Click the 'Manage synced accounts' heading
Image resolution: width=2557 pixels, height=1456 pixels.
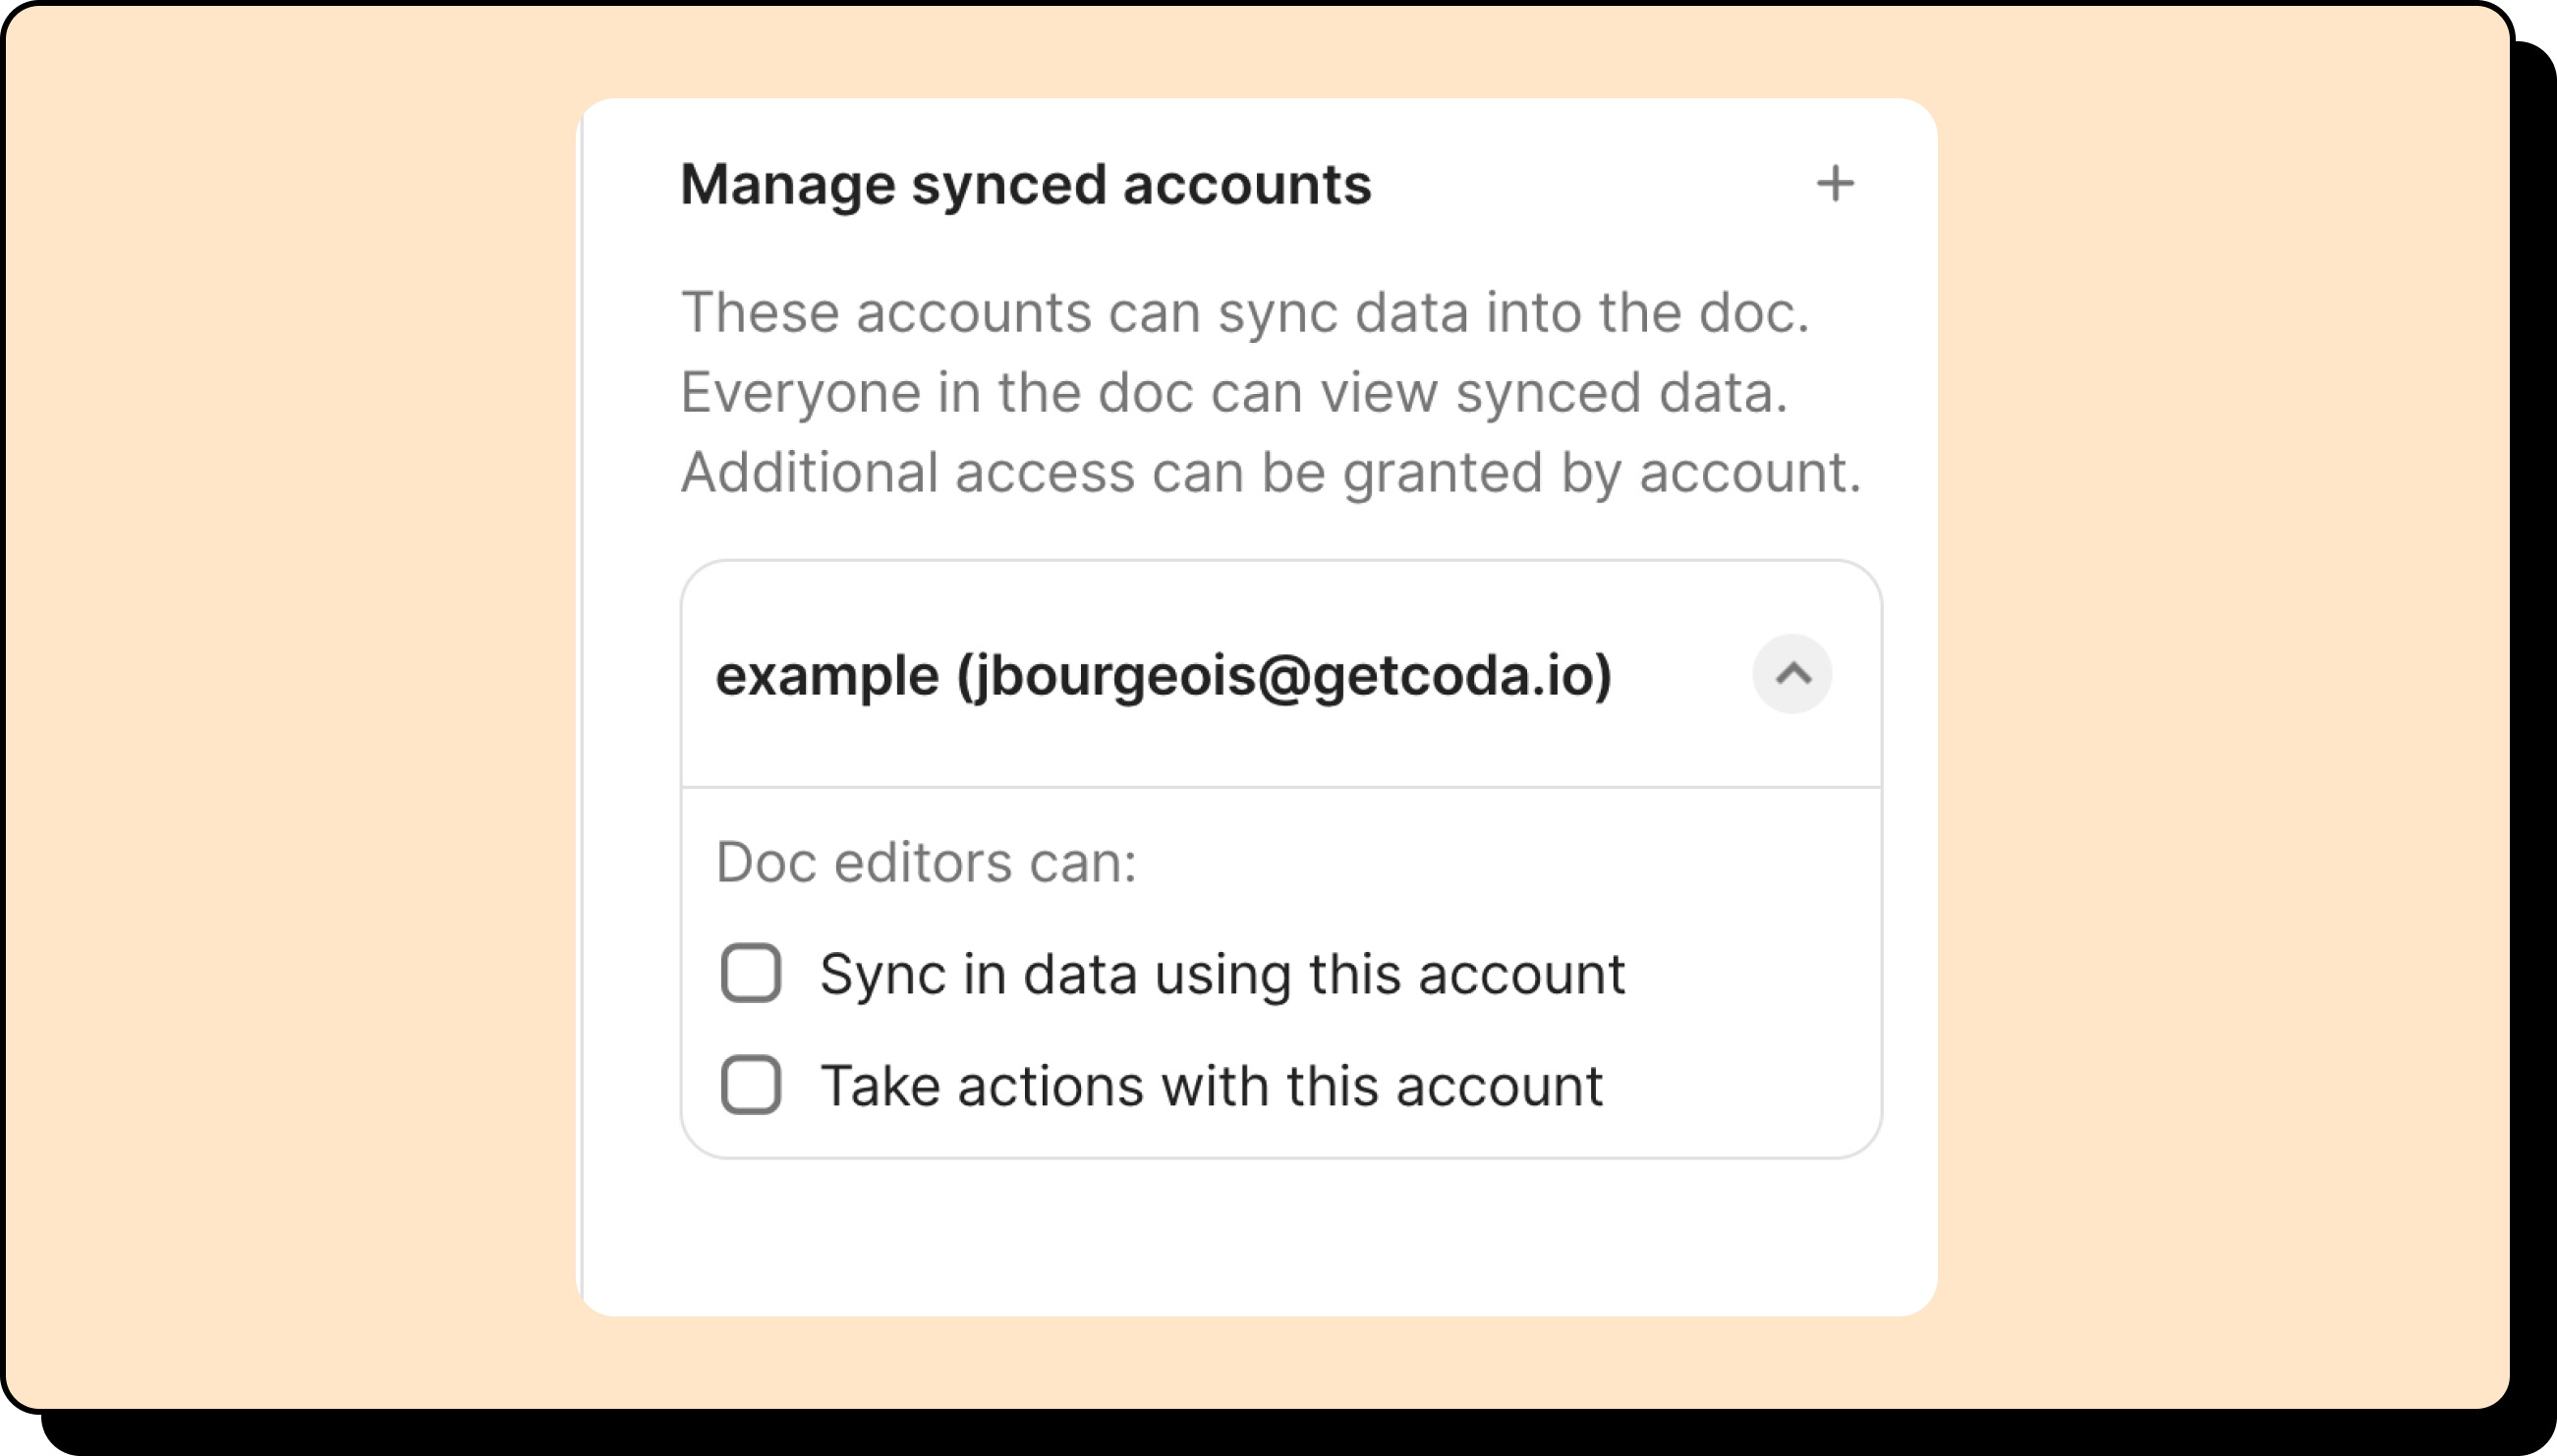[x=1025, y=185]
